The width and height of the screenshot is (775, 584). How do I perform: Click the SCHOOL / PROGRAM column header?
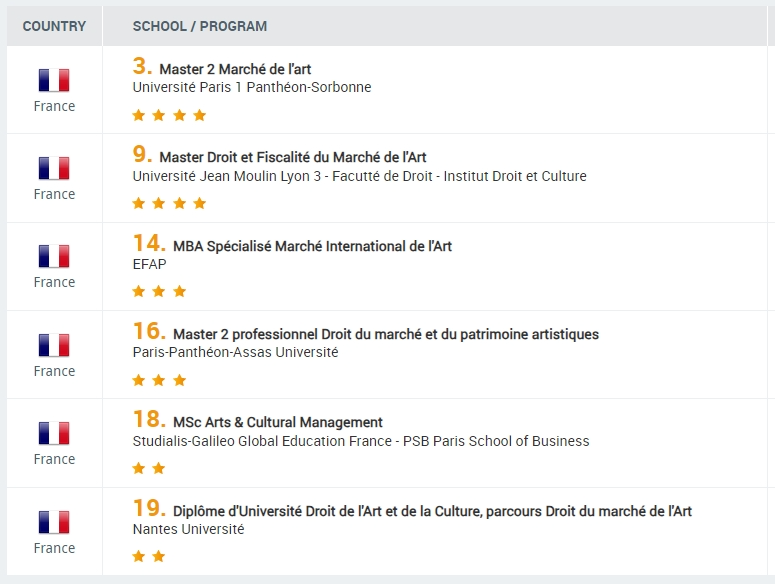(200, 26)
